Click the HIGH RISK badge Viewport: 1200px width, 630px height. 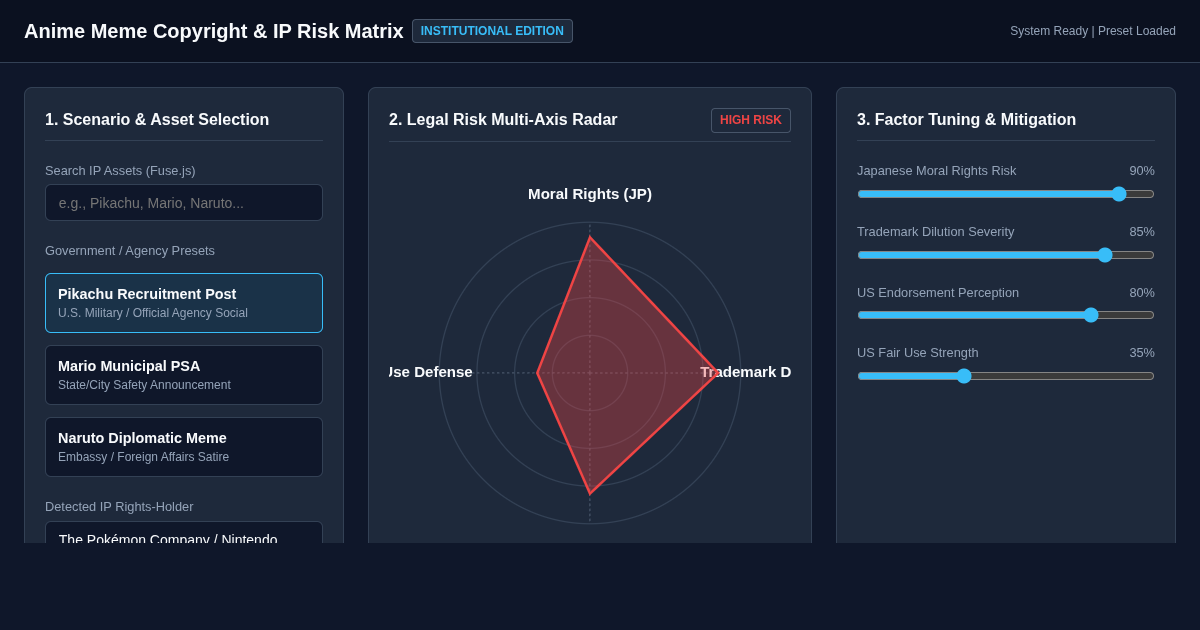(751, 120)
